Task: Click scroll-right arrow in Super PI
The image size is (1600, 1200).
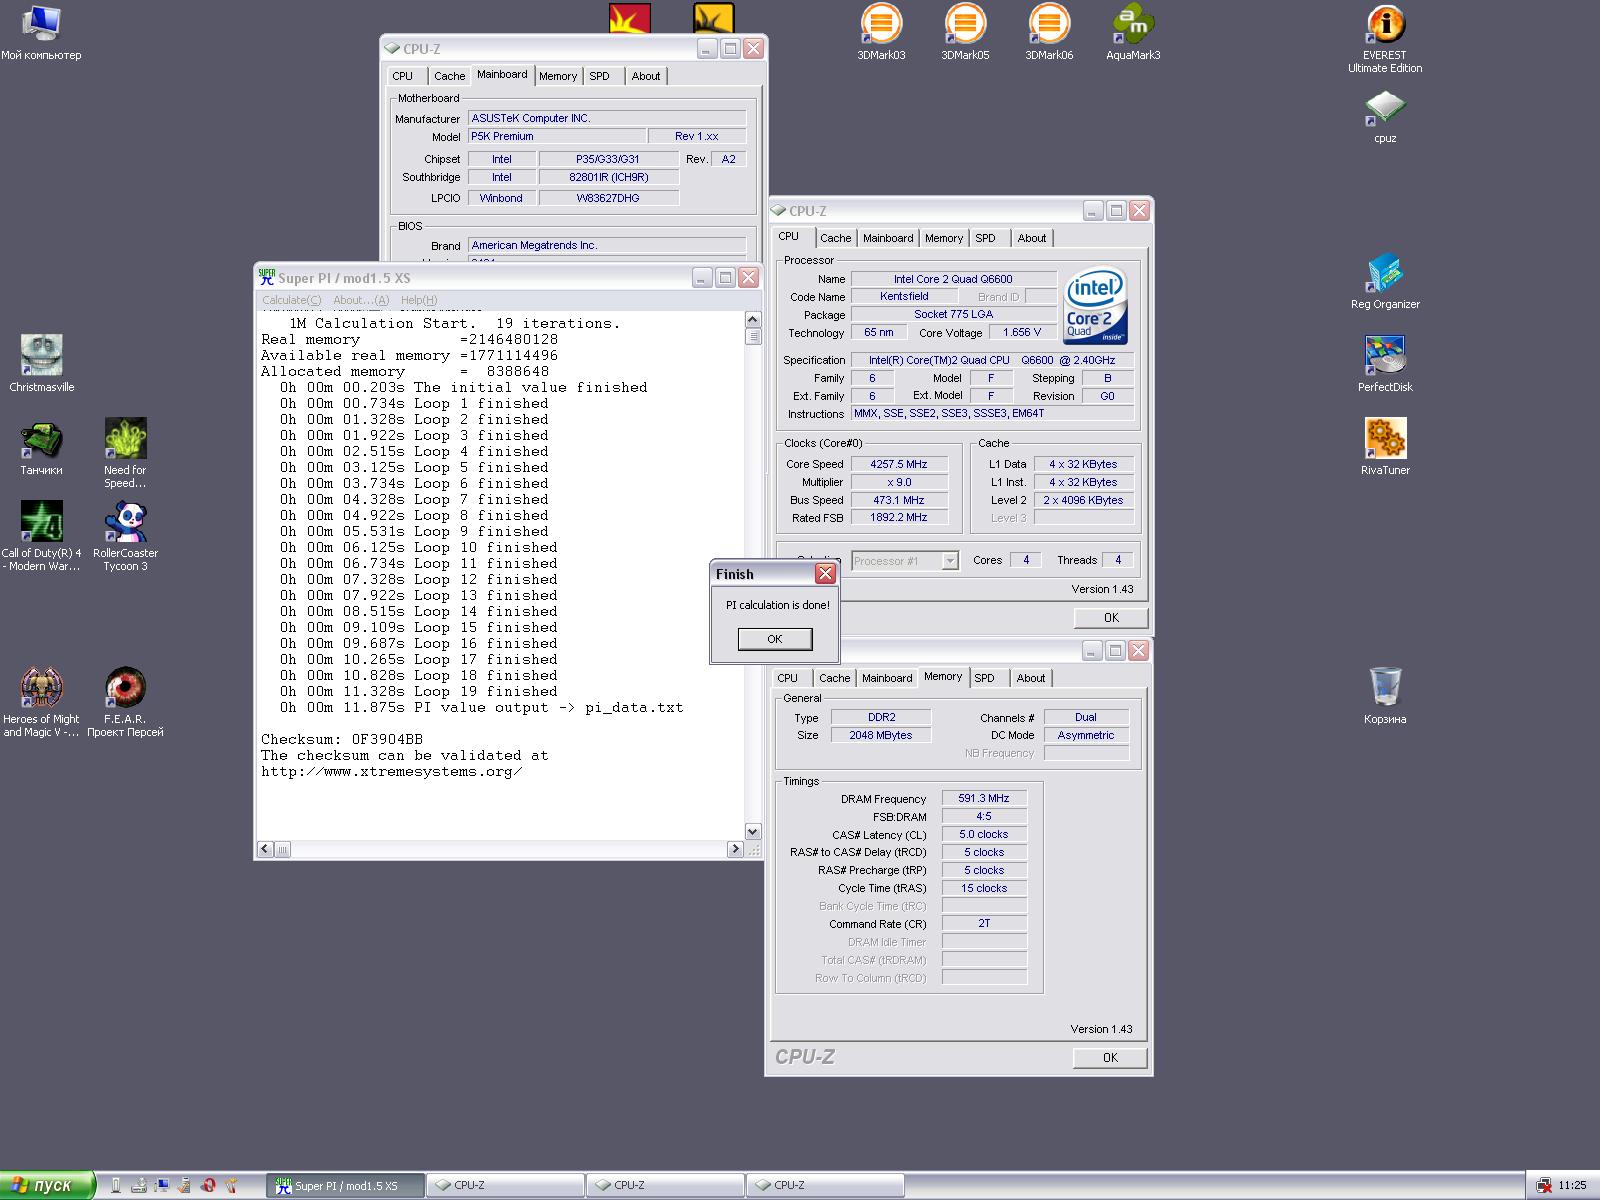Action: (x=735, y=849)
